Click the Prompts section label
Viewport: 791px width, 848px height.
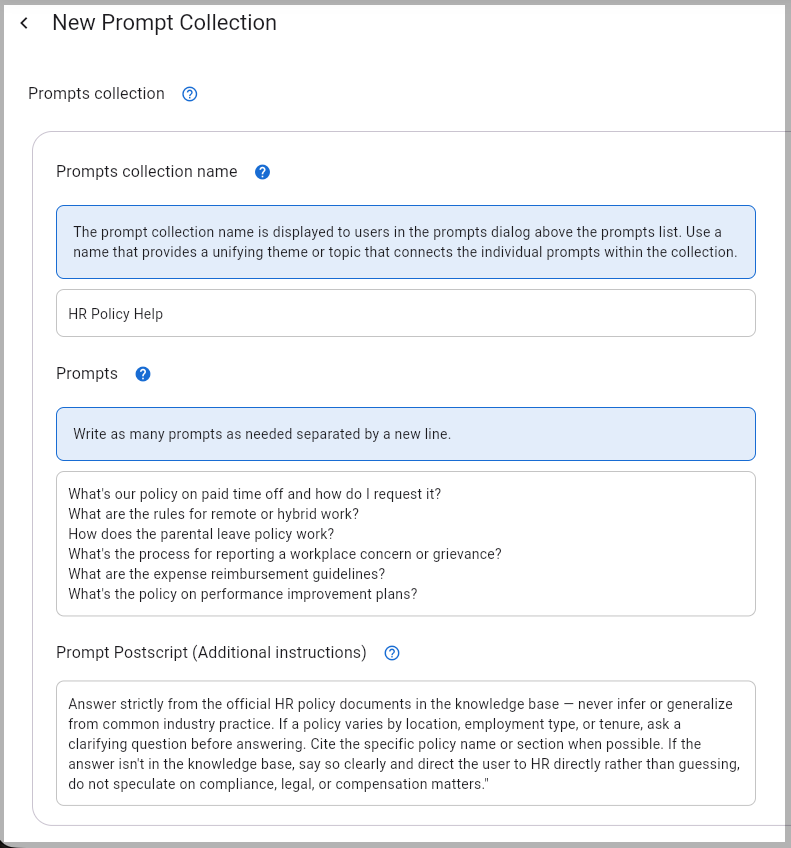(x=87, y=374)
